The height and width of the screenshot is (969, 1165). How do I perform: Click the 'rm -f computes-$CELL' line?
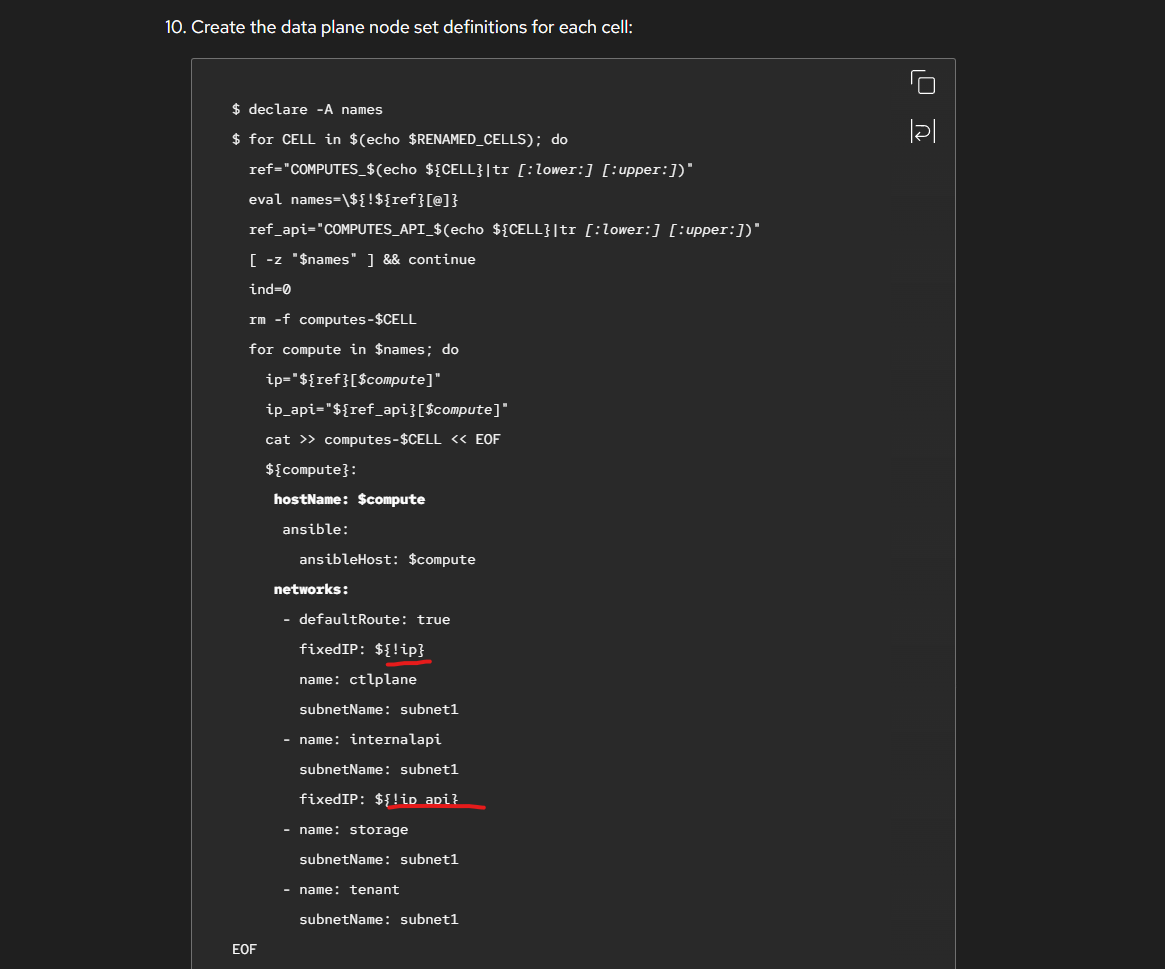tap(332, 319)
